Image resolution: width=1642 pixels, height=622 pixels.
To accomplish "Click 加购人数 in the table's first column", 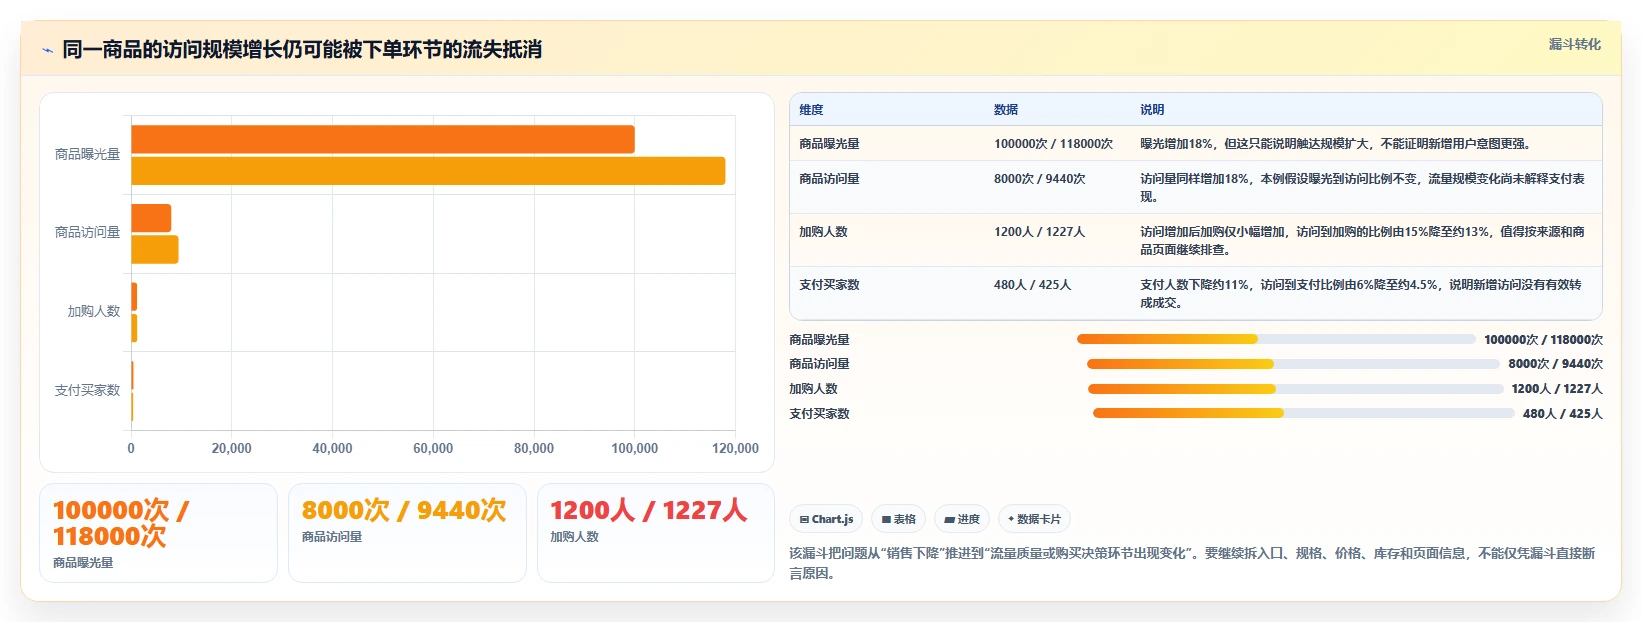I will coord(823,232).
